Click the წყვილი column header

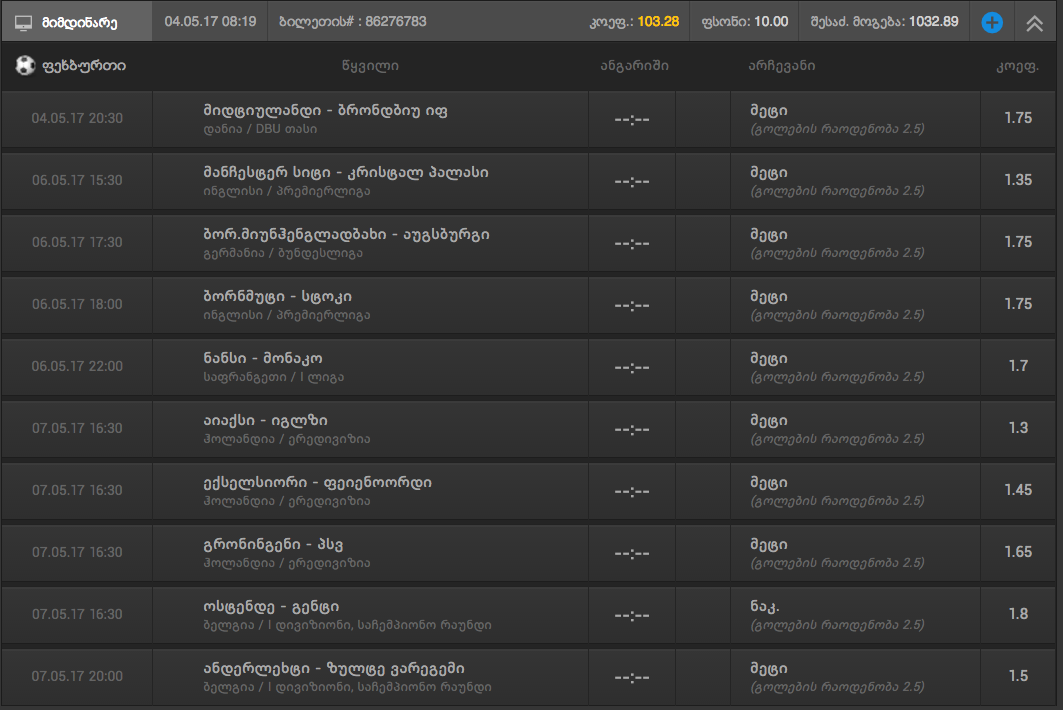pos(370,66)
